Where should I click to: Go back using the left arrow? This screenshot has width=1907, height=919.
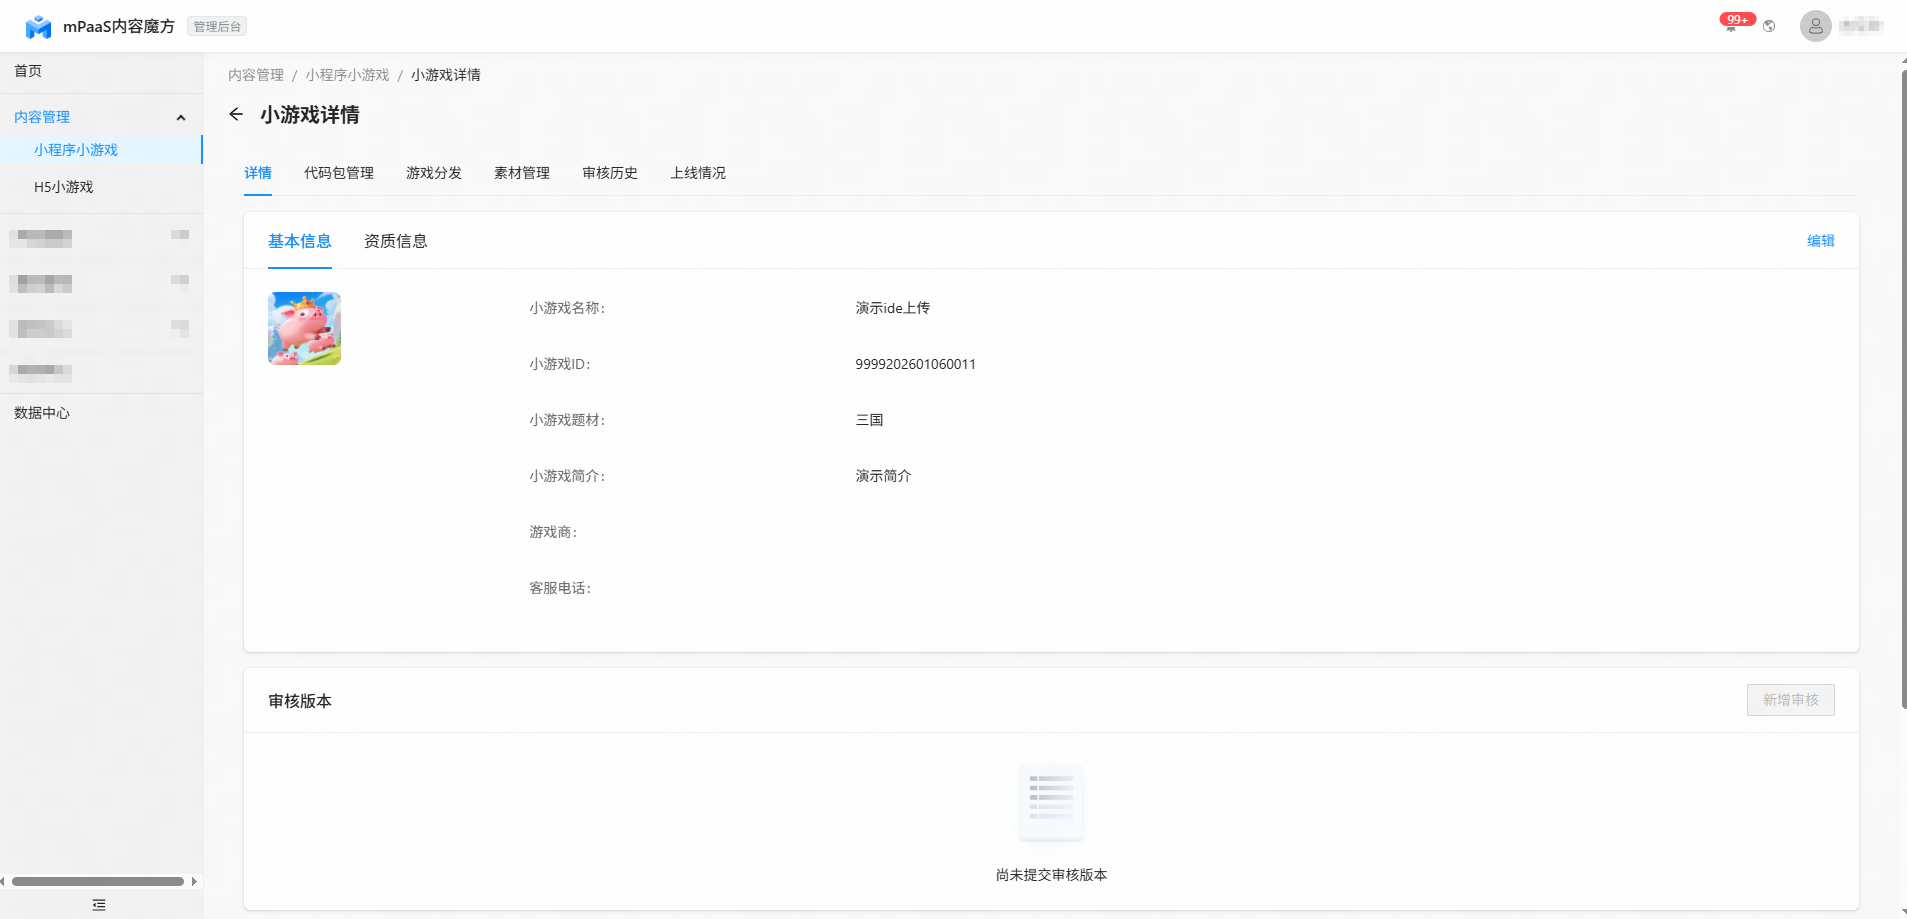click(x=236, y=114)
